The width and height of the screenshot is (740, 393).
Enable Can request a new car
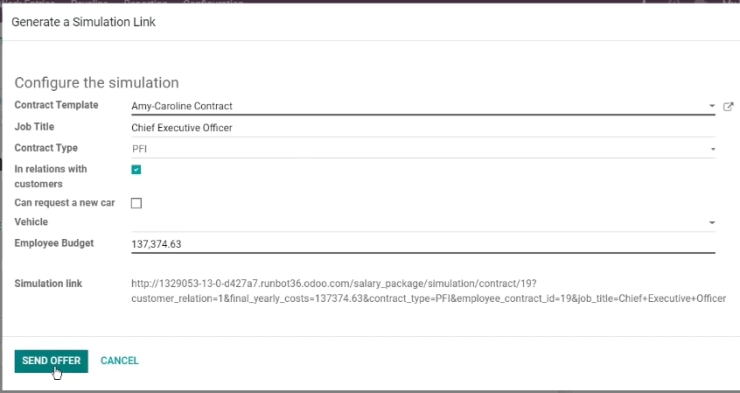click(136, 203)
